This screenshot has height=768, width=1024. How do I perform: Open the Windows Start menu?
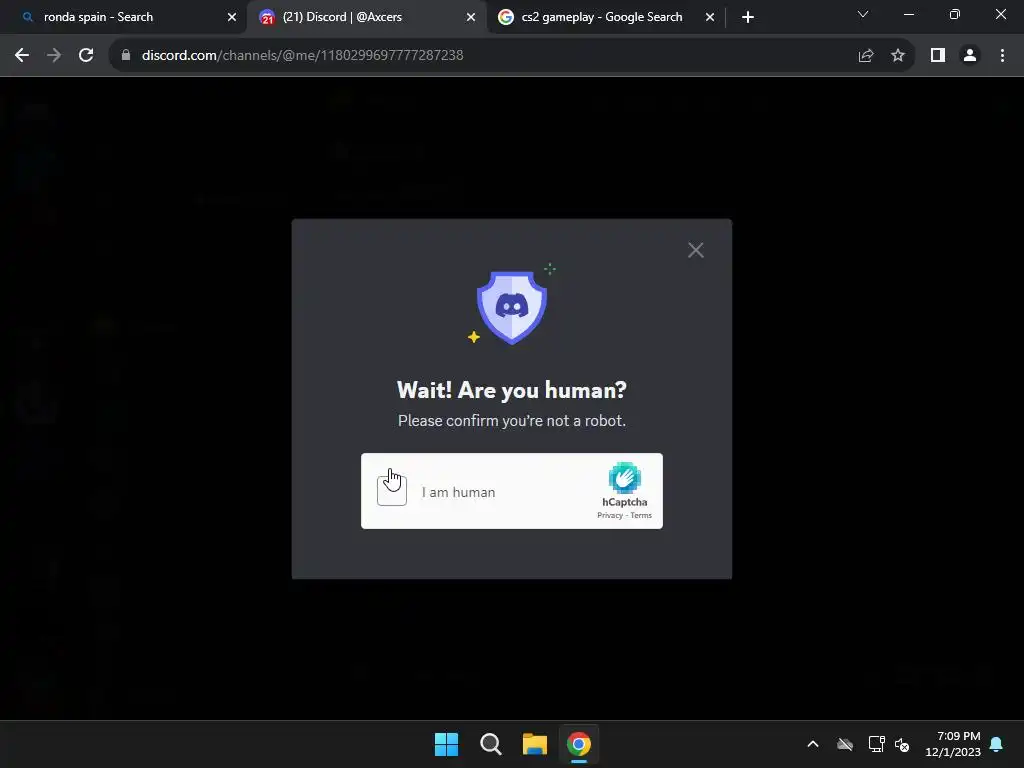point(447,744)
